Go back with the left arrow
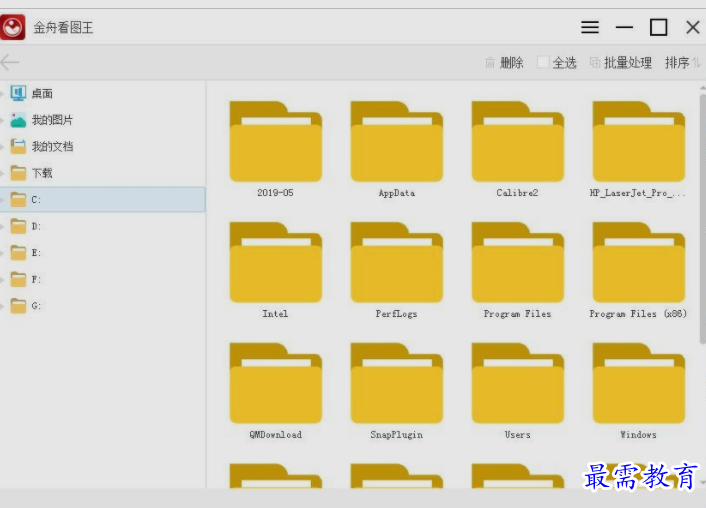This screenshot has height=508, width=706. [10, 62]
